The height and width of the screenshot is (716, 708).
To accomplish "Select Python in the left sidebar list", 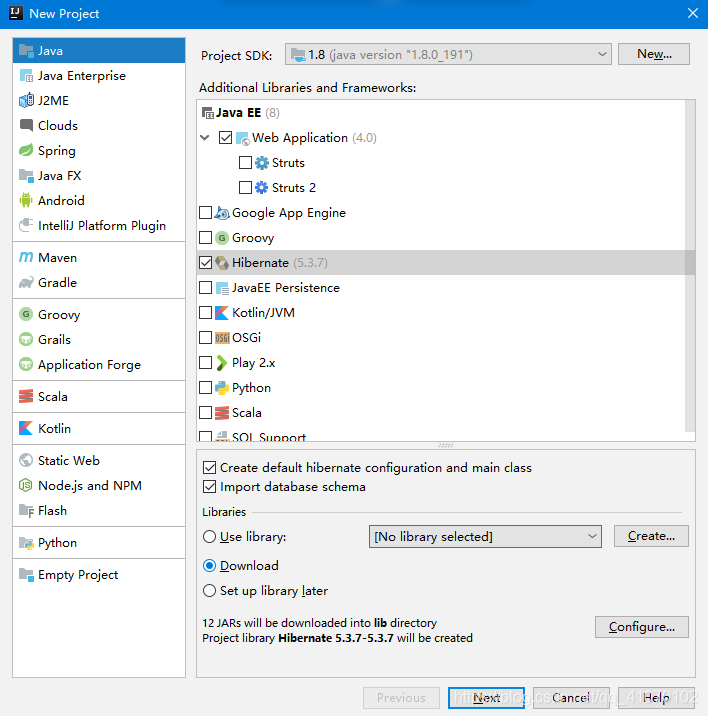I will (99, 542).
